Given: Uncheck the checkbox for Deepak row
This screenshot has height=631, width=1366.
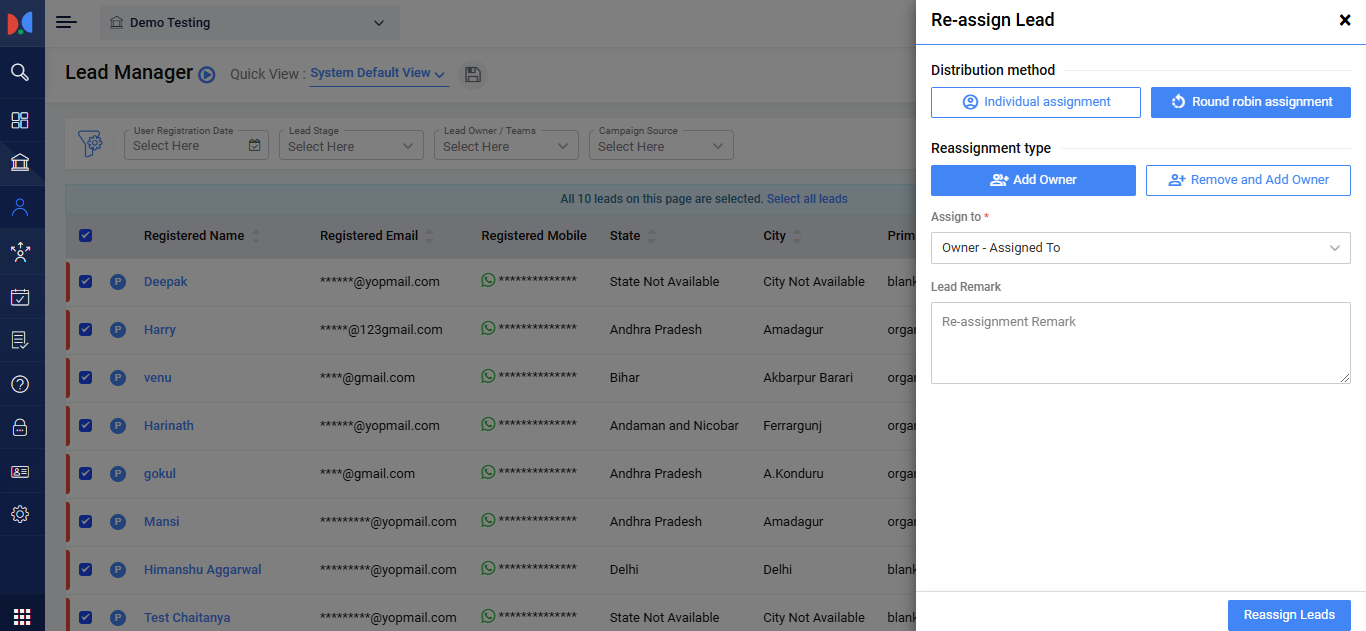Looking at the screenshot, I should [85, 282].
